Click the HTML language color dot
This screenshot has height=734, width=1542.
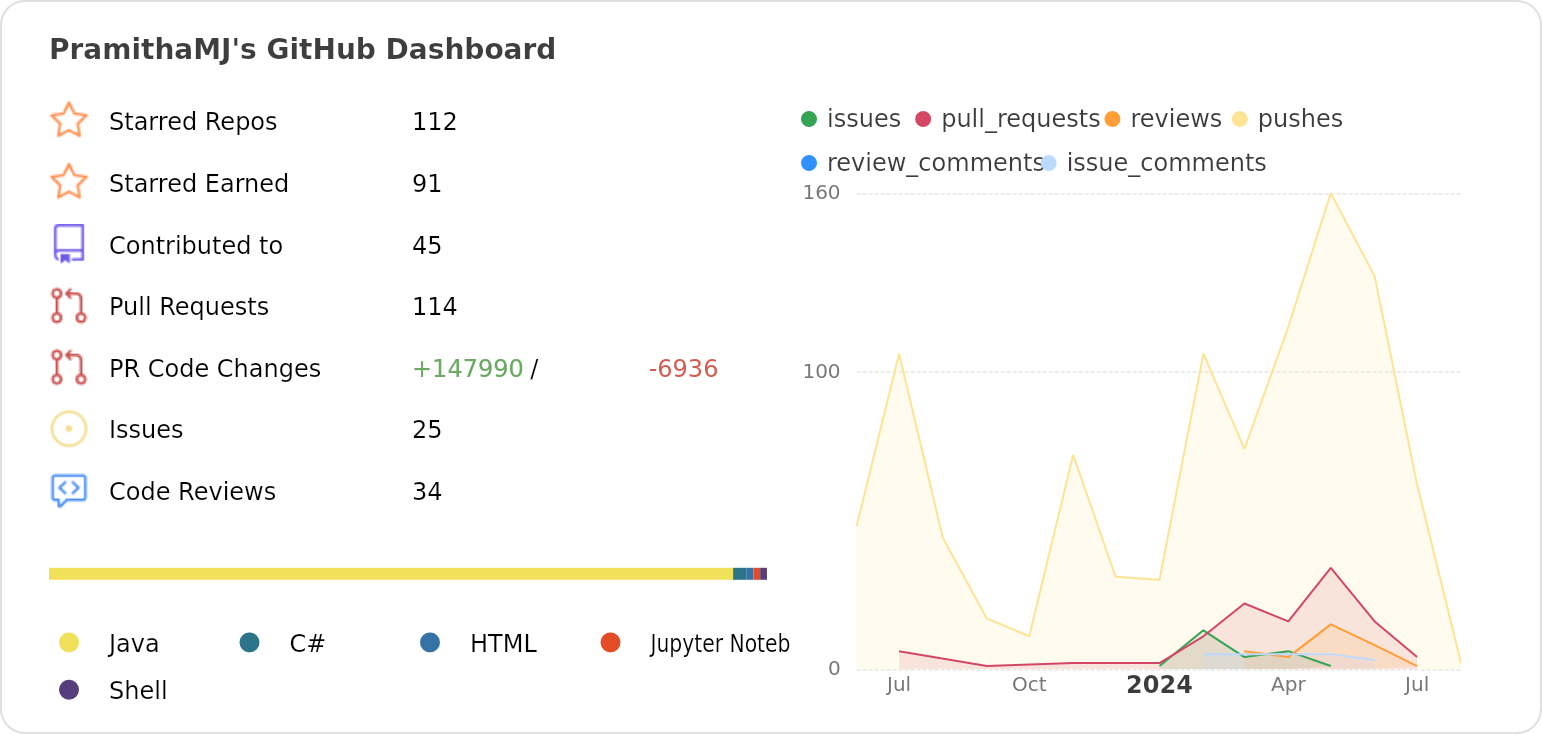(x=430, y=642)
